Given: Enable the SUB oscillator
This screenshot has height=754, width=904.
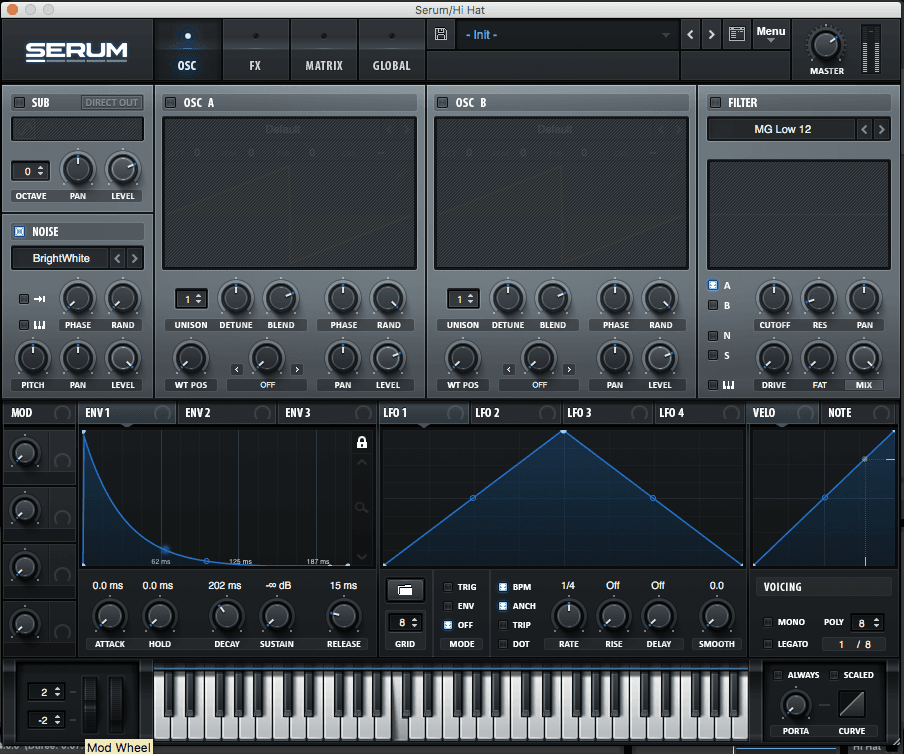Looking at the screenshot, I should coord(20,102).
